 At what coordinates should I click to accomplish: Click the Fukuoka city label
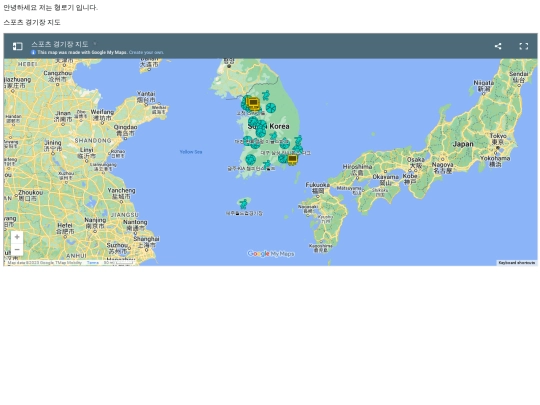[x=318, y=188]
